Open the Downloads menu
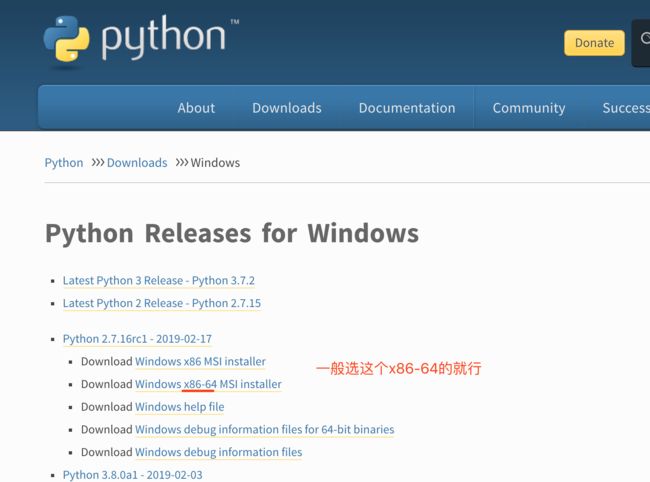This screenshot has height=482, width=650. pyautogui.click(x=287, y=108)
